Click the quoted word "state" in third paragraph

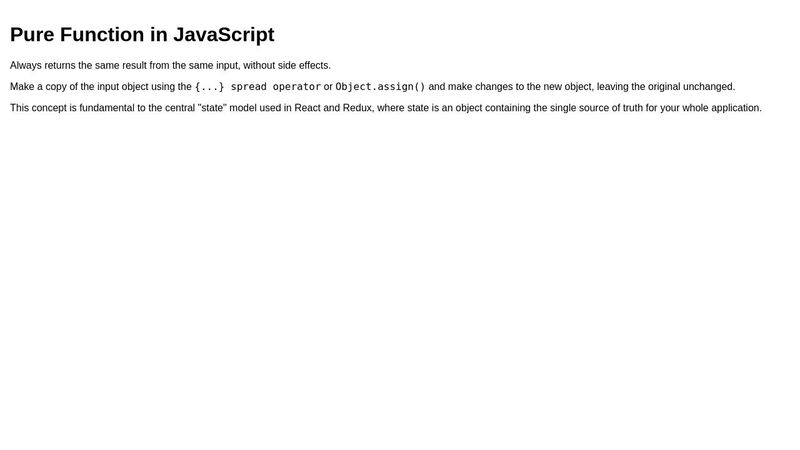pyautogui.click(x=212, y=108)
